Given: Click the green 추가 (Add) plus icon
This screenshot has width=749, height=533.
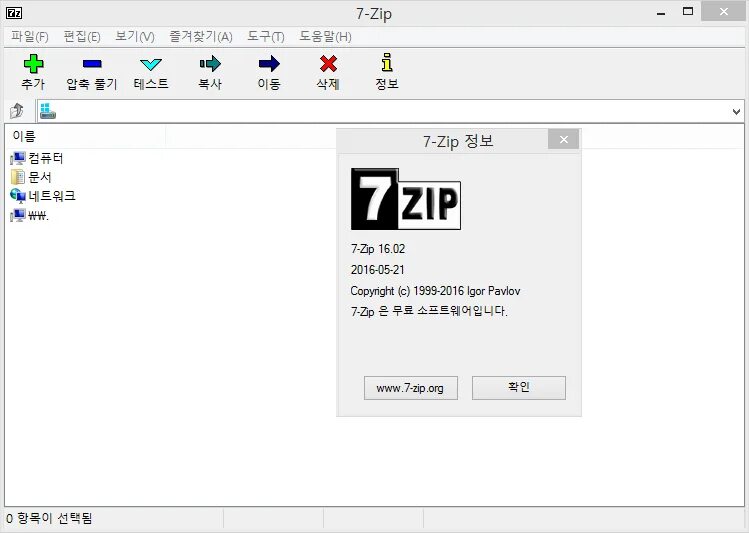Looking at the screenshot, I should pyautogui.click(x=33, y=64).
